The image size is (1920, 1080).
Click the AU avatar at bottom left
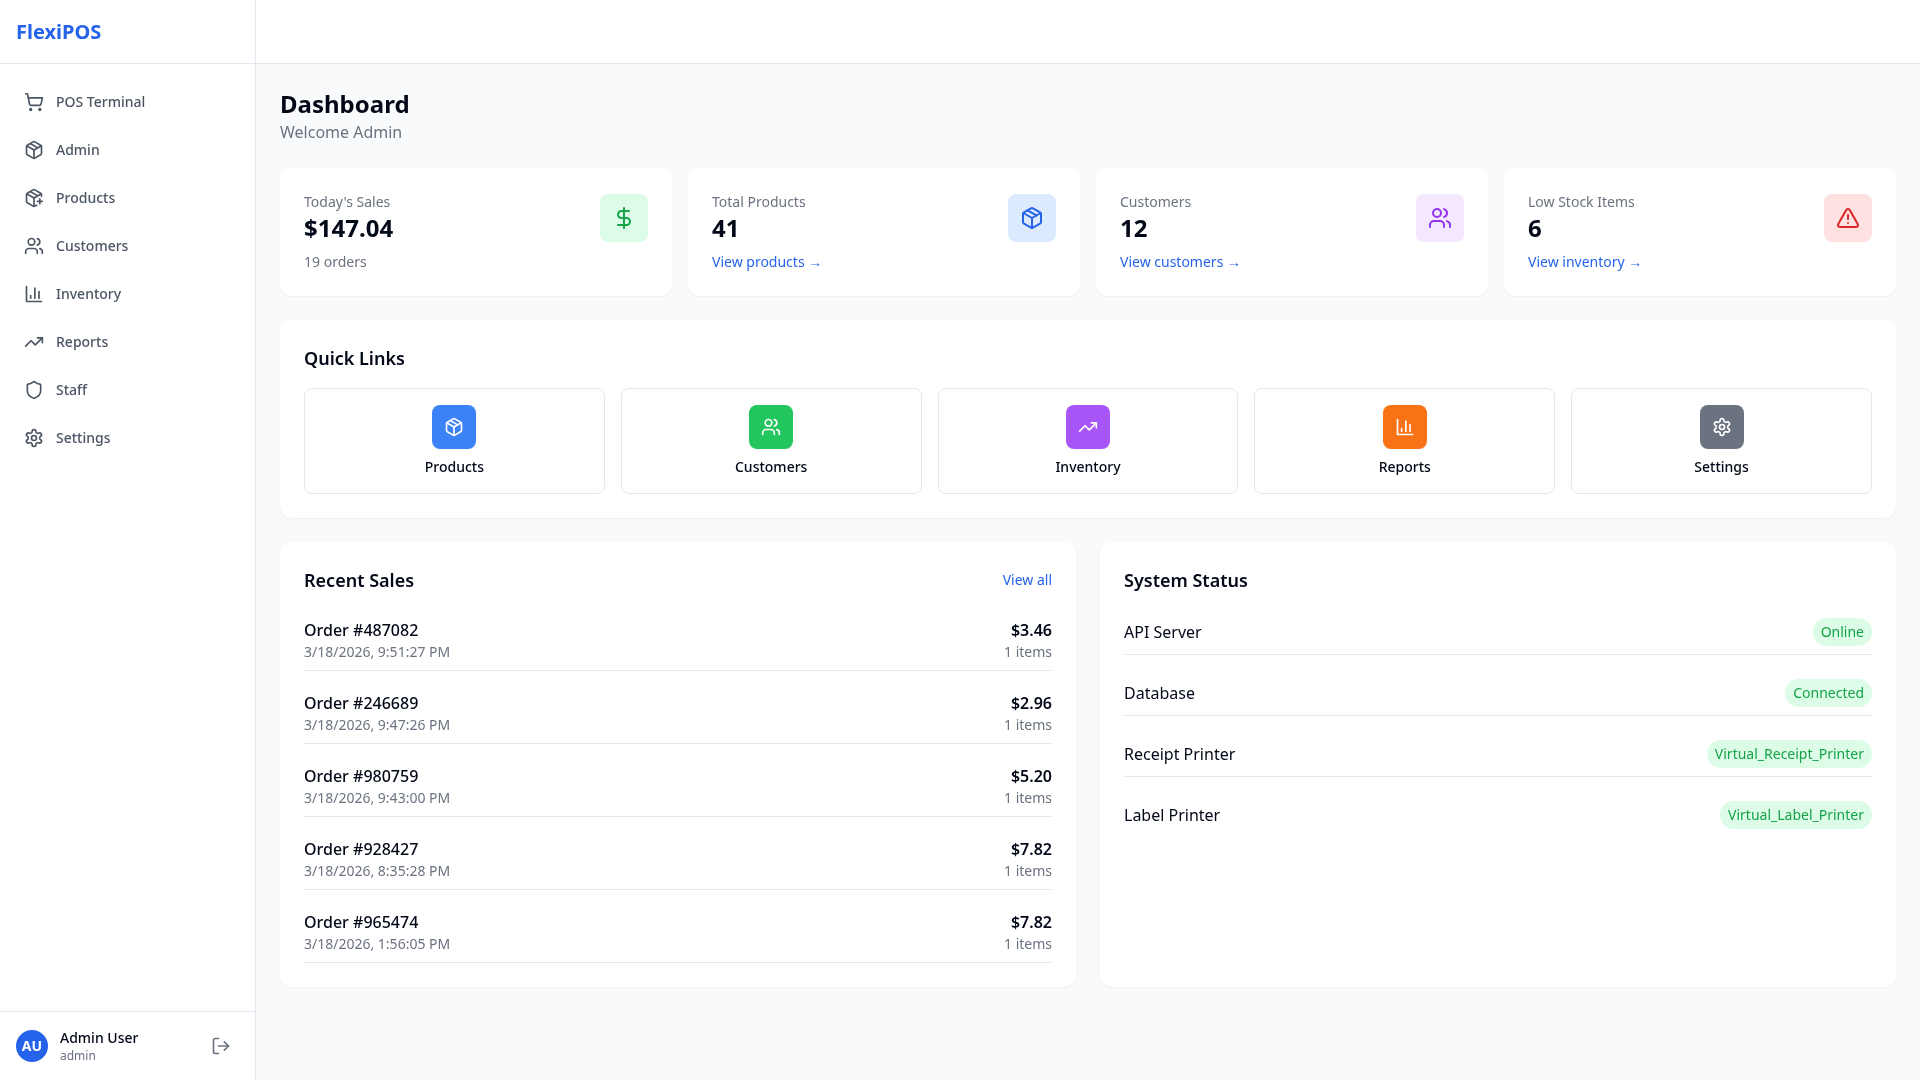[x=32, y=1046]
